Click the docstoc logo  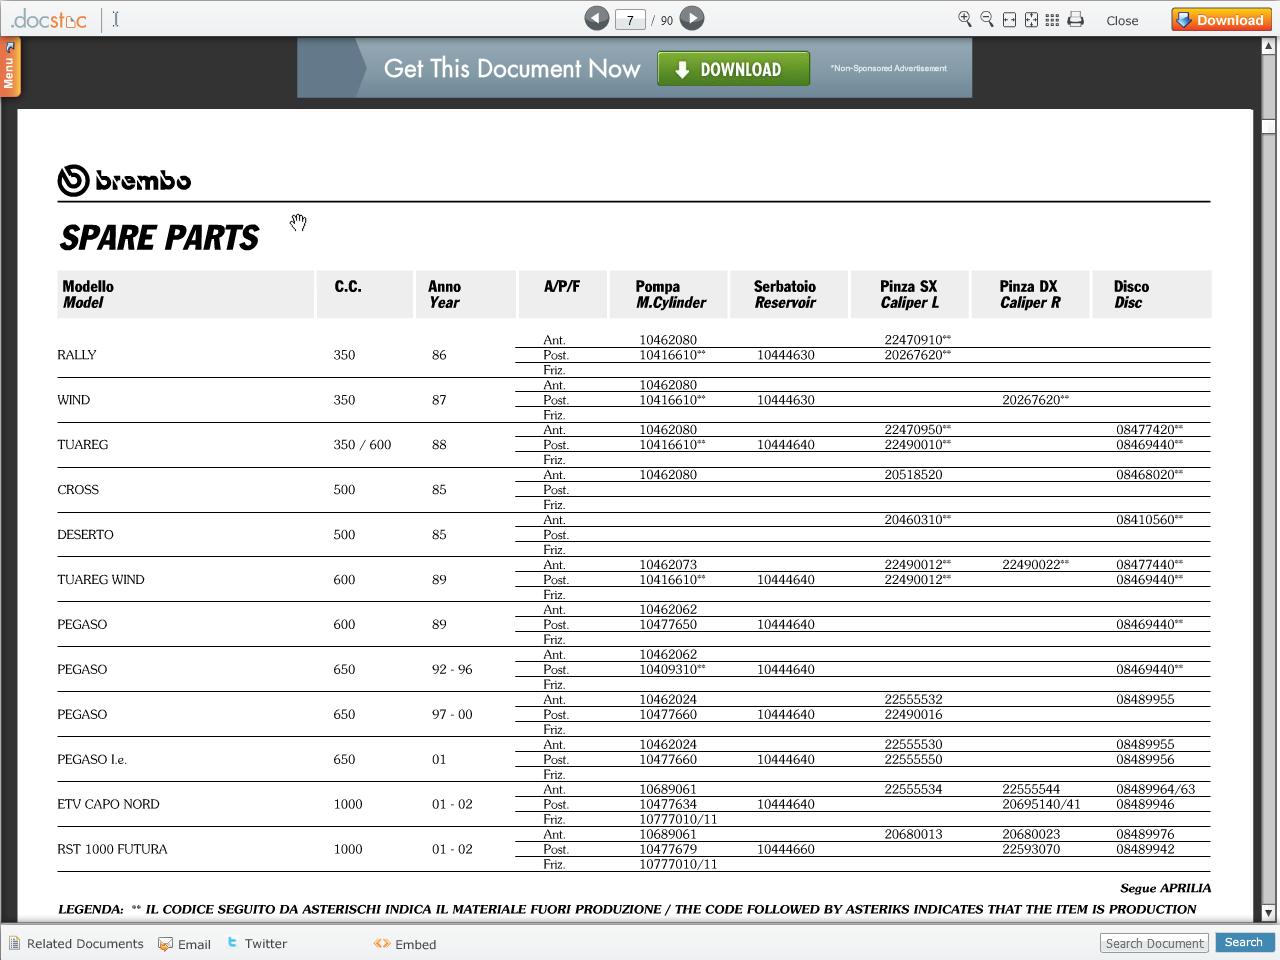pyautogui.click(x=48, y=19)
